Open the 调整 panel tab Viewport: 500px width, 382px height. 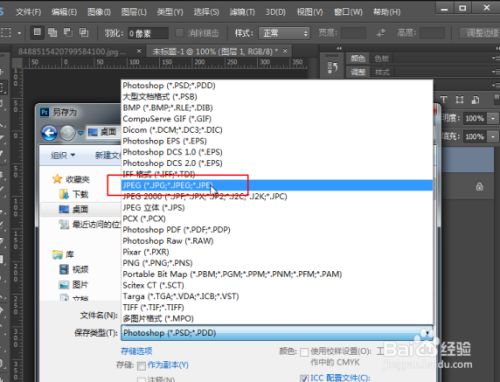(358, 72)
